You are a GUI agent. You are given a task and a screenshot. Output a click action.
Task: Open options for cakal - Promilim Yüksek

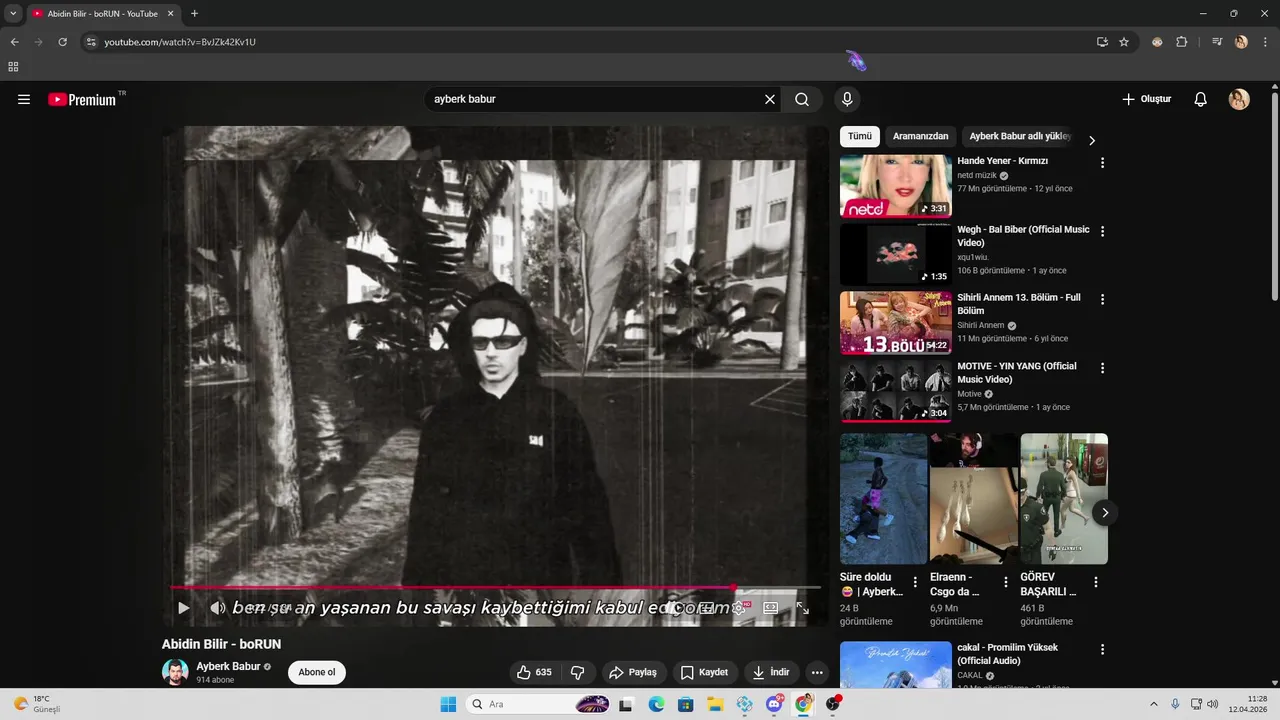(x=1103, y=649)
